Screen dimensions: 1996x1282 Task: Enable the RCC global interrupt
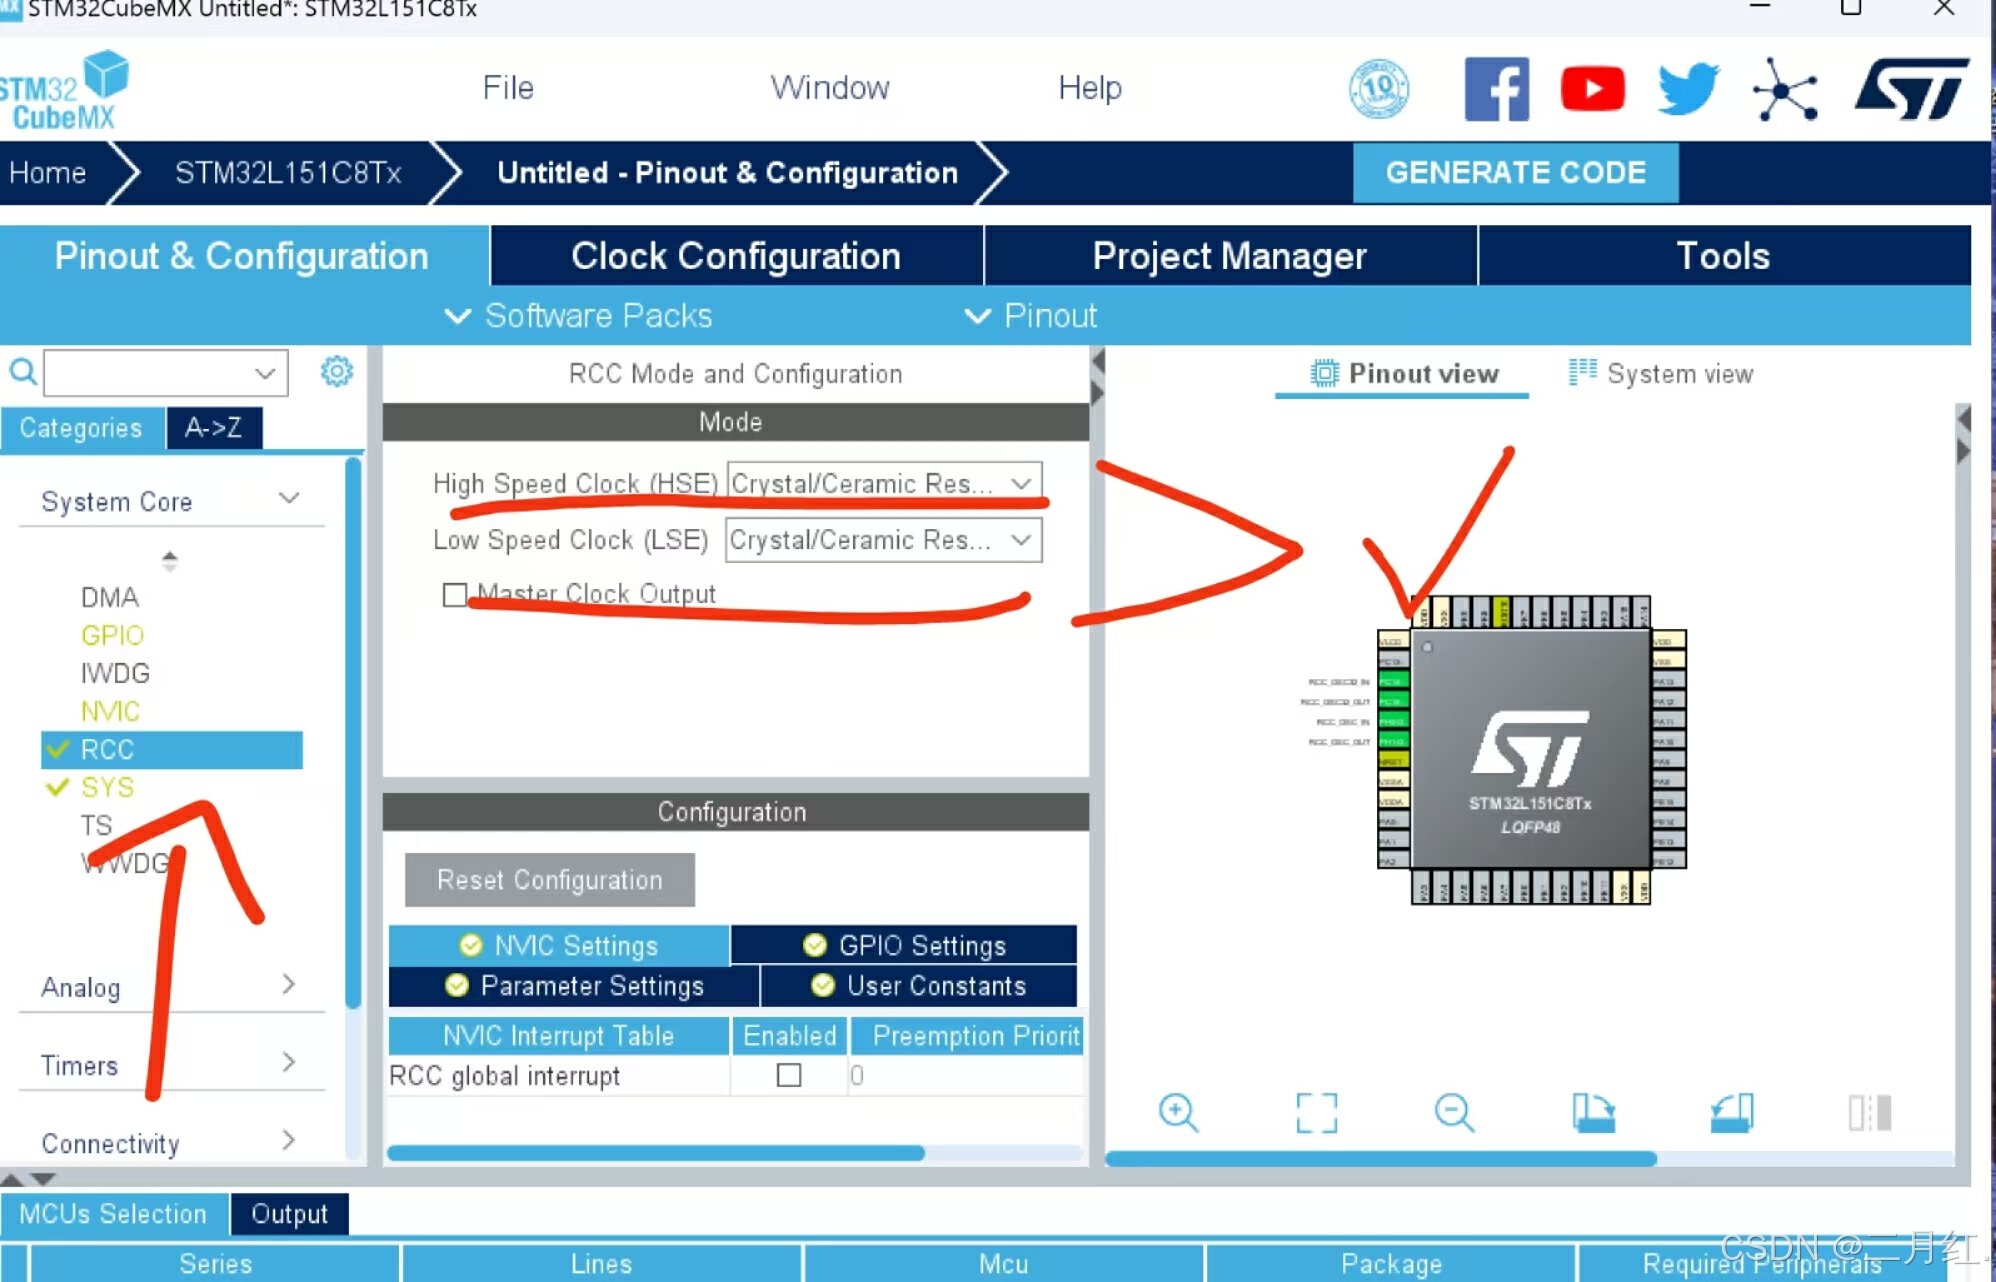(x=789, y=1075)
